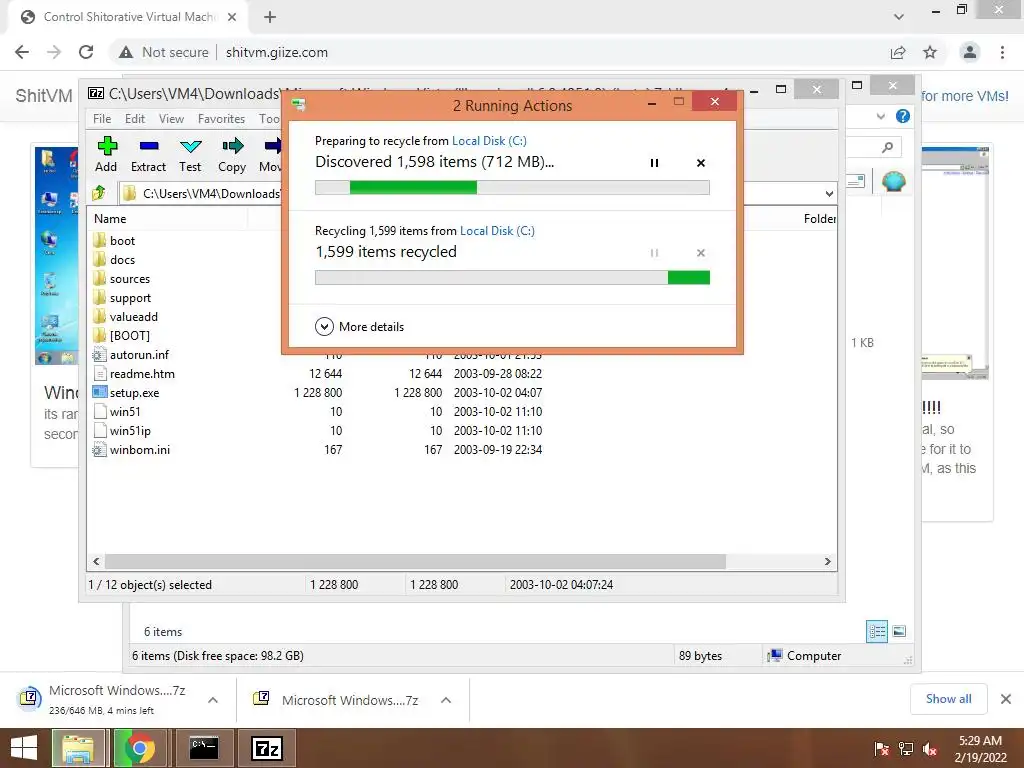Image resolution: width=1024 pixels, height=768 pixels.
Task: Go up one folder level in 7-Zip
Action: coord(99,193)
